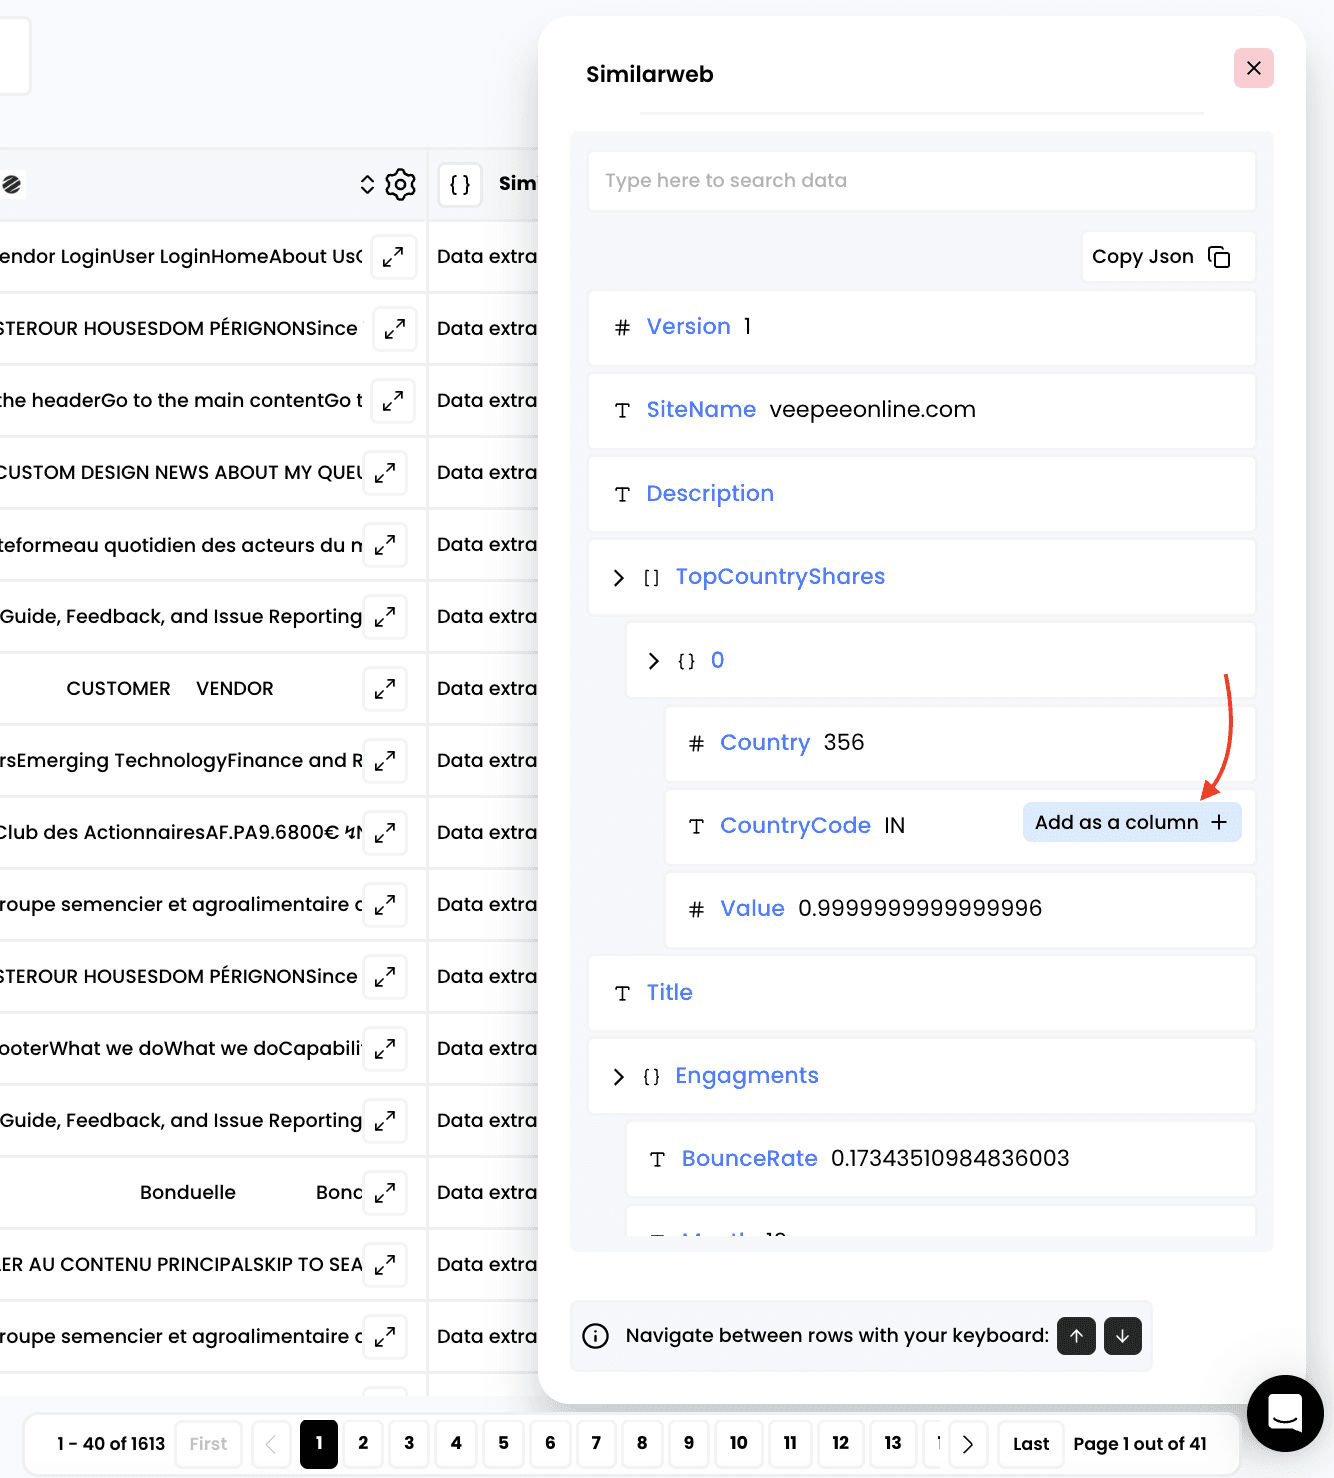Open the chat support widget
Viewport: 1334px width, 1478px height.
pyautogui.click(x=1285, y=1413)
